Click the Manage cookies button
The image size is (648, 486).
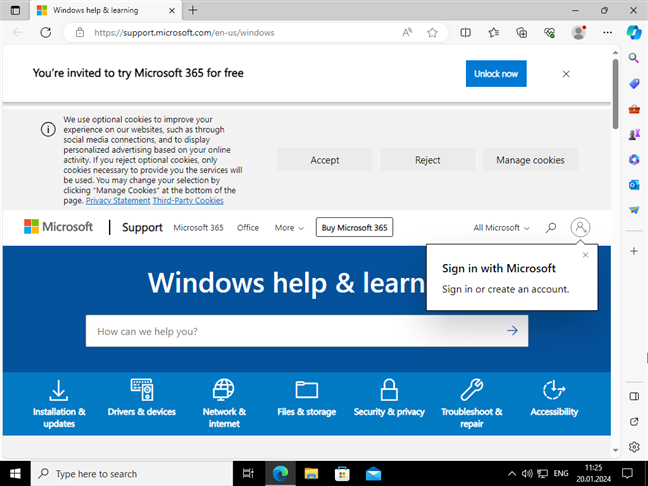530,160
